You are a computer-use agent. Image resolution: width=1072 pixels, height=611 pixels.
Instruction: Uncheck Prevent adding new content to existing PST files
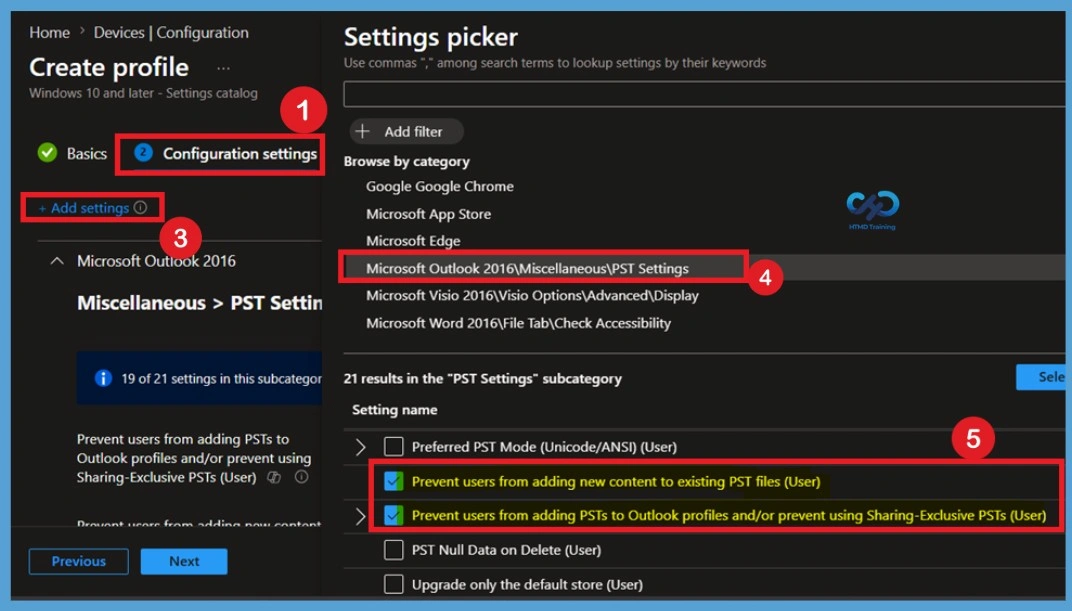394,481
